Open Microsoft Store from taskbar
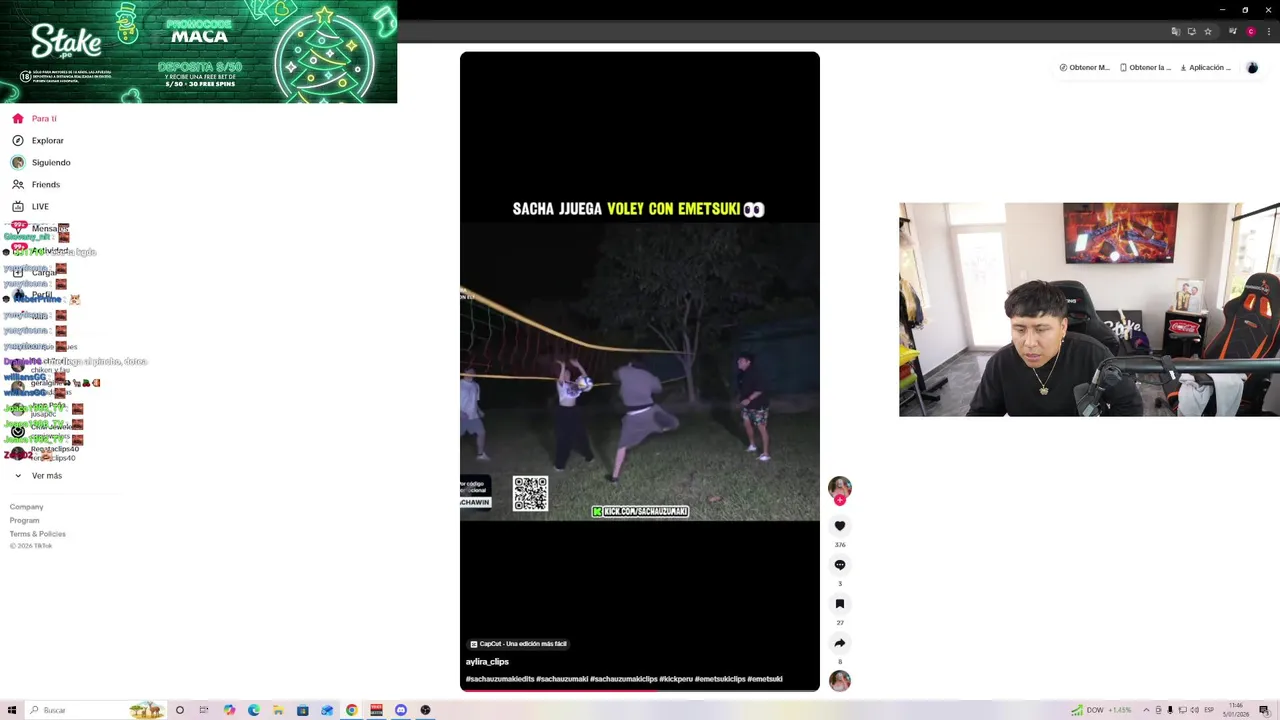 (303, 710)
